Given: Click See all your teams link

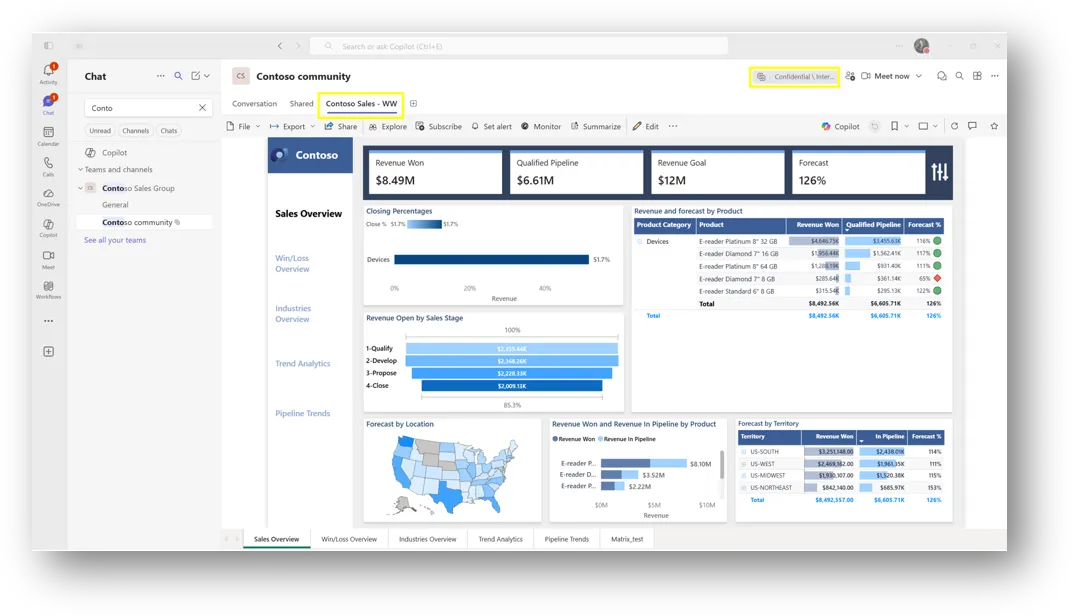Looking at the screenshot, I should 115,240.
